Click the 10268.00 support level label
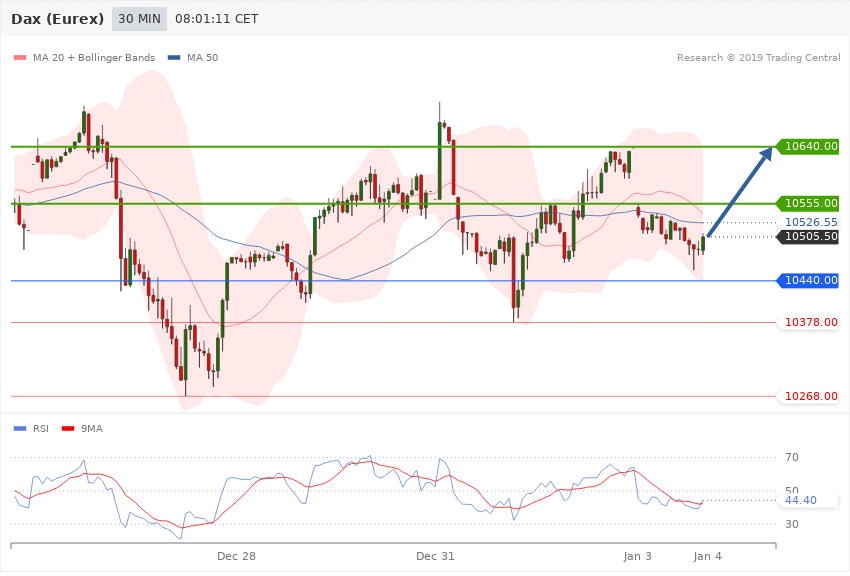 pos(808,397)
